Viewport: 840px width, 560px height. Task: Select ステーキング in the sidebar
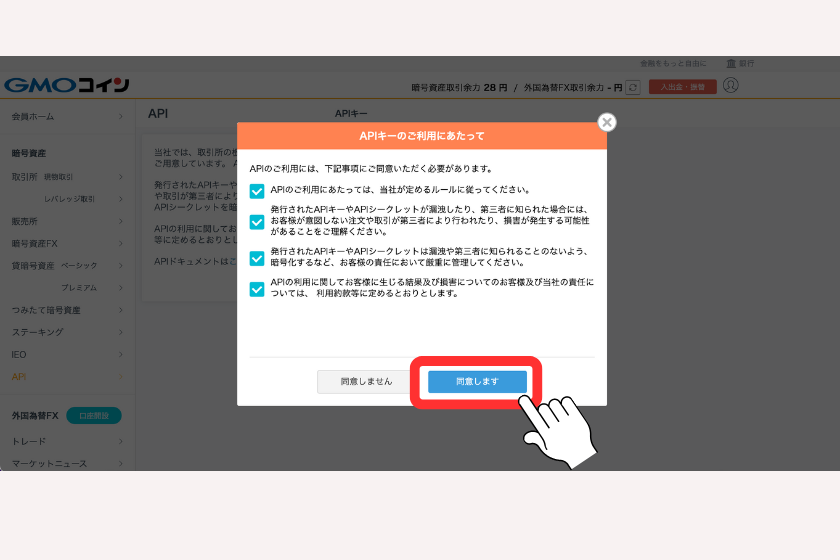38,331
